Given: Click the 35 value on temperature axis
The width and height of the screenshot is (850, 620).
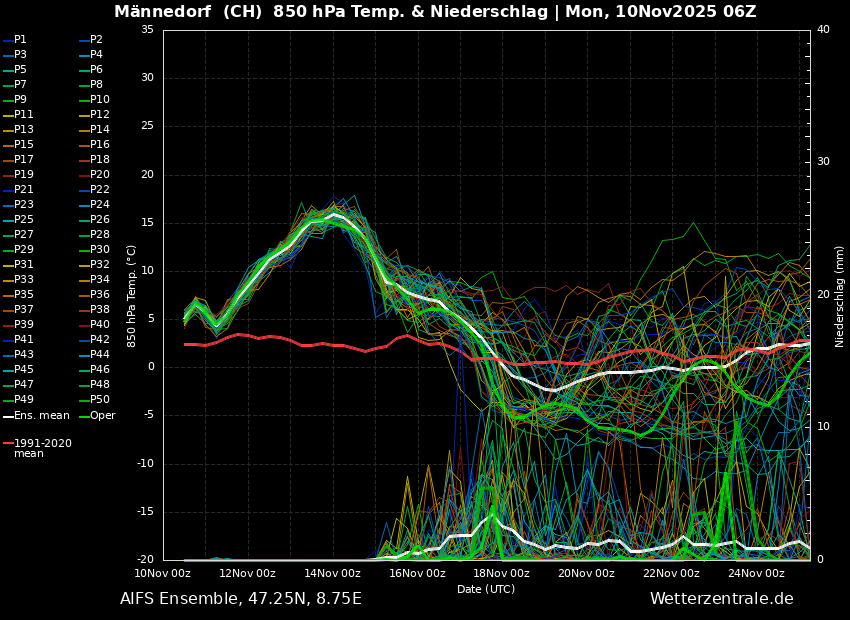Looking at the screenshot, I should pyautogui.click(x=147, y=30).
